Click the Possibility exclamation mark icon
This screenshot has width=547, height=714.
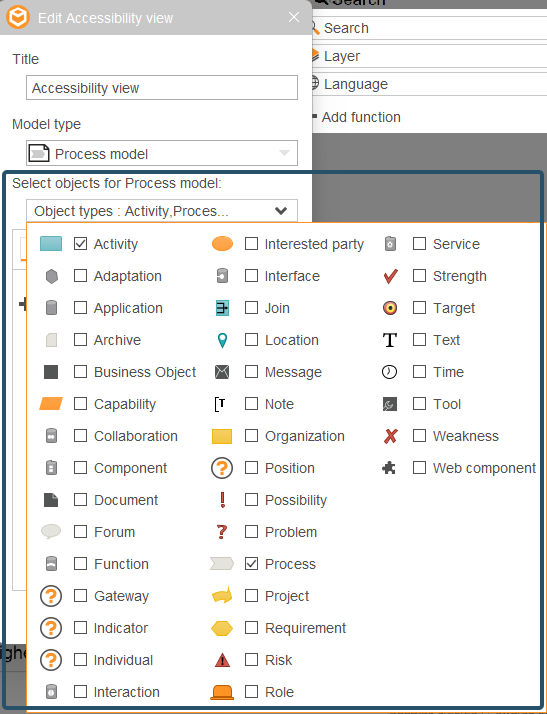tap(222, 500)
